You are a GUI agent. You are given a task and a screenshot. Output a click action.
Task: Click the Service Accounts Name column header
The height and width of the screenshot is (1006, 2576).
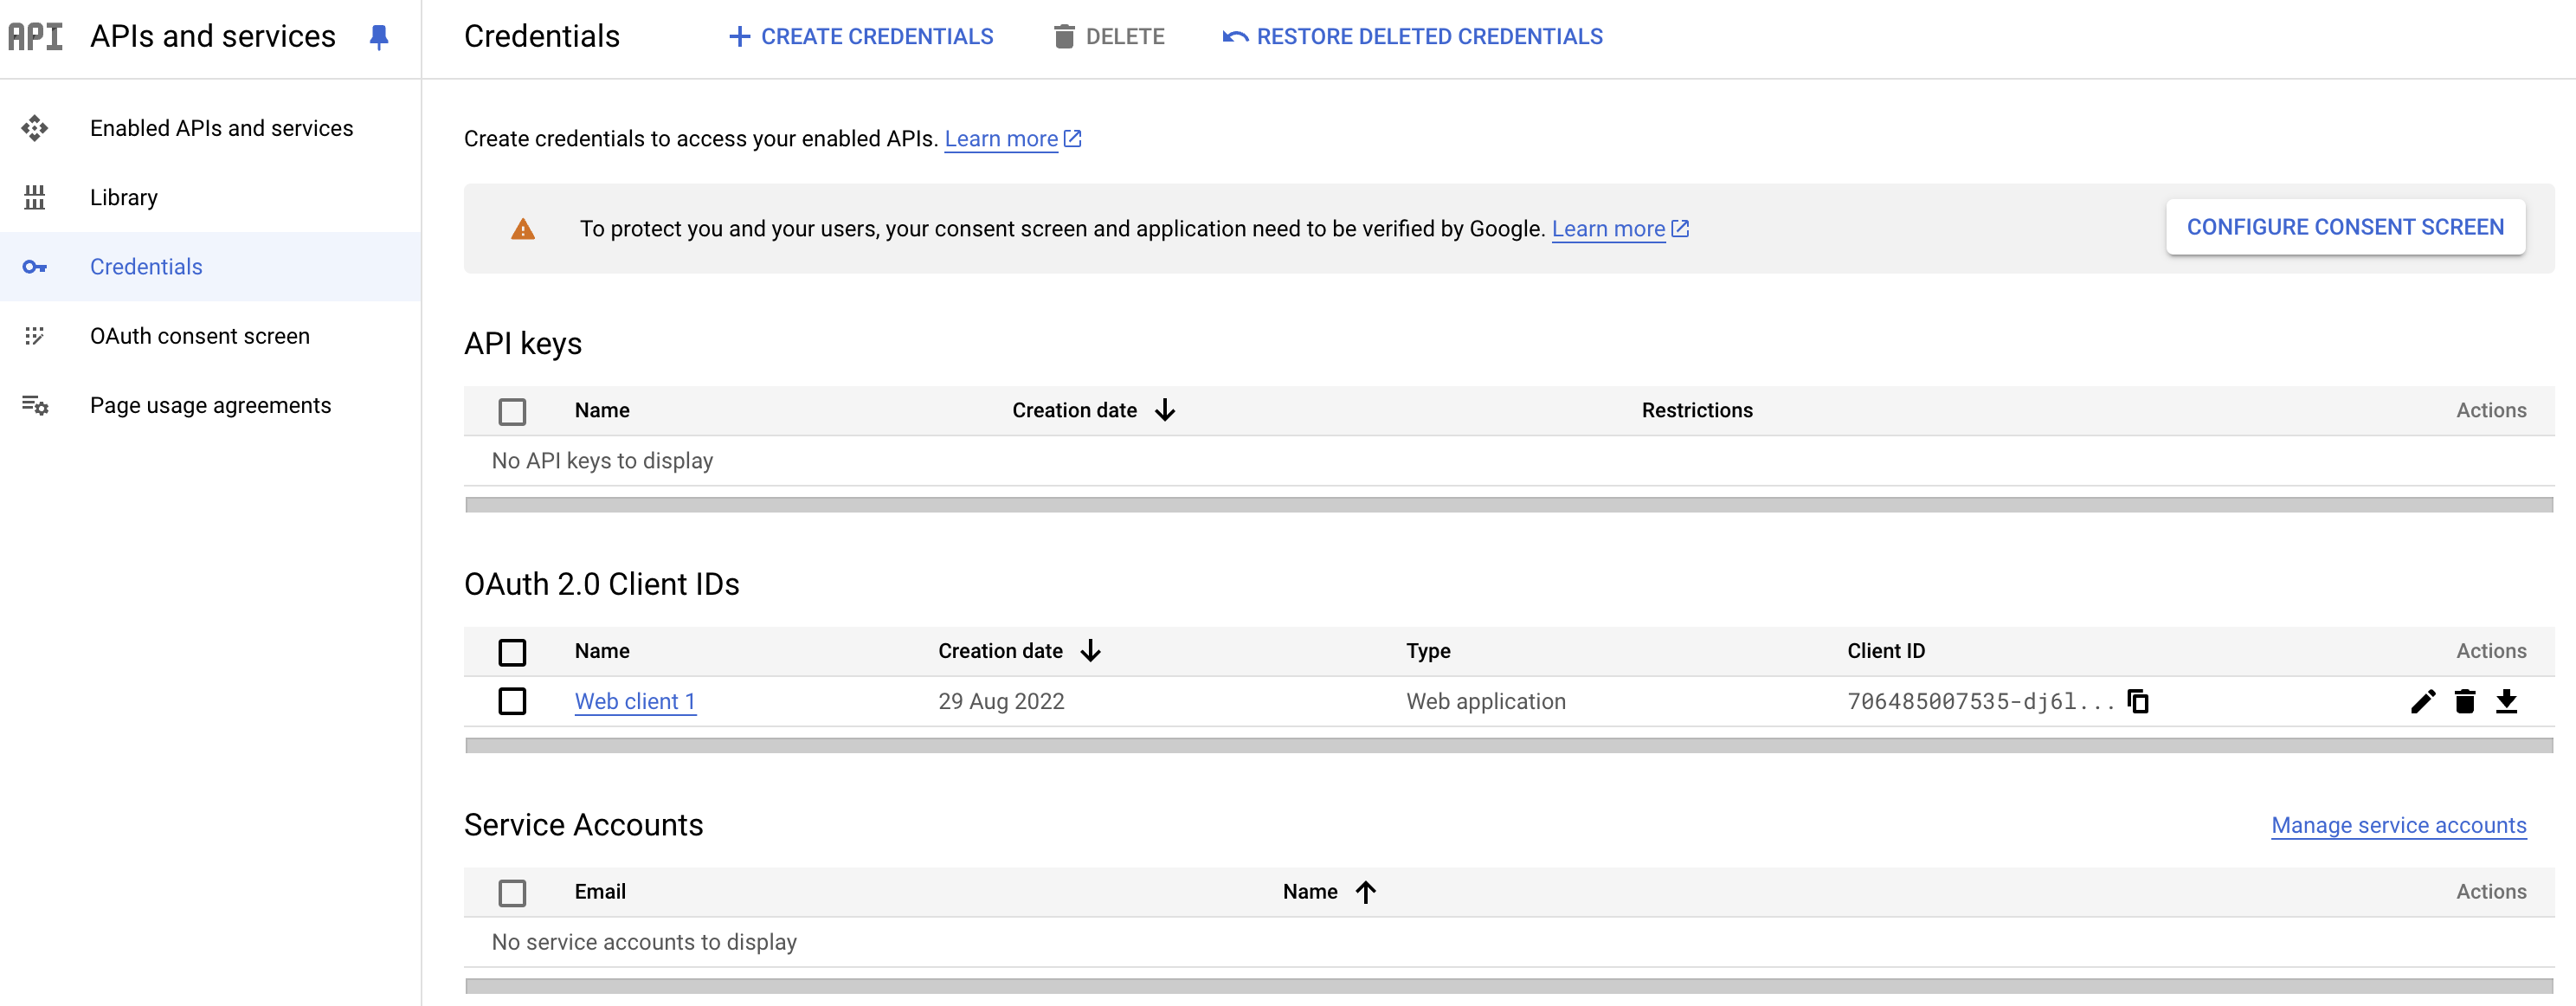(1310, 891)
